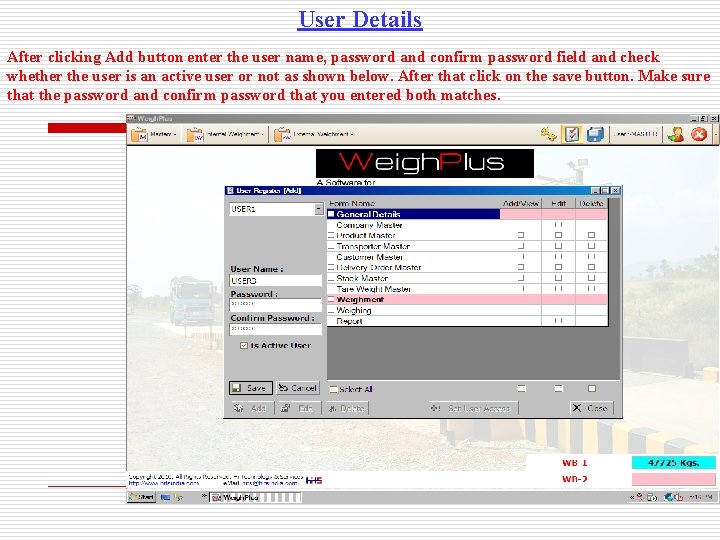Toggle the Select All checkbox

tap(334, 389)
